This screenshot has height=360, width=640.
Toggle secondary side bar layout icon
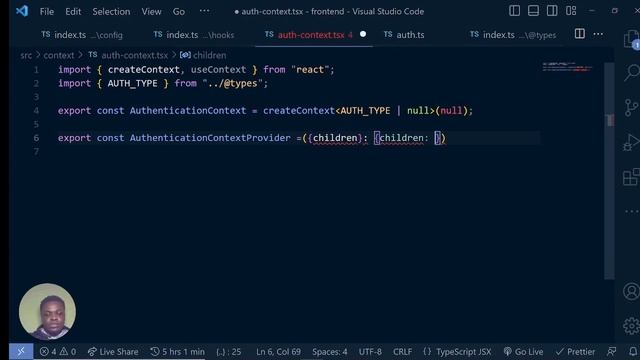(552, 11)
